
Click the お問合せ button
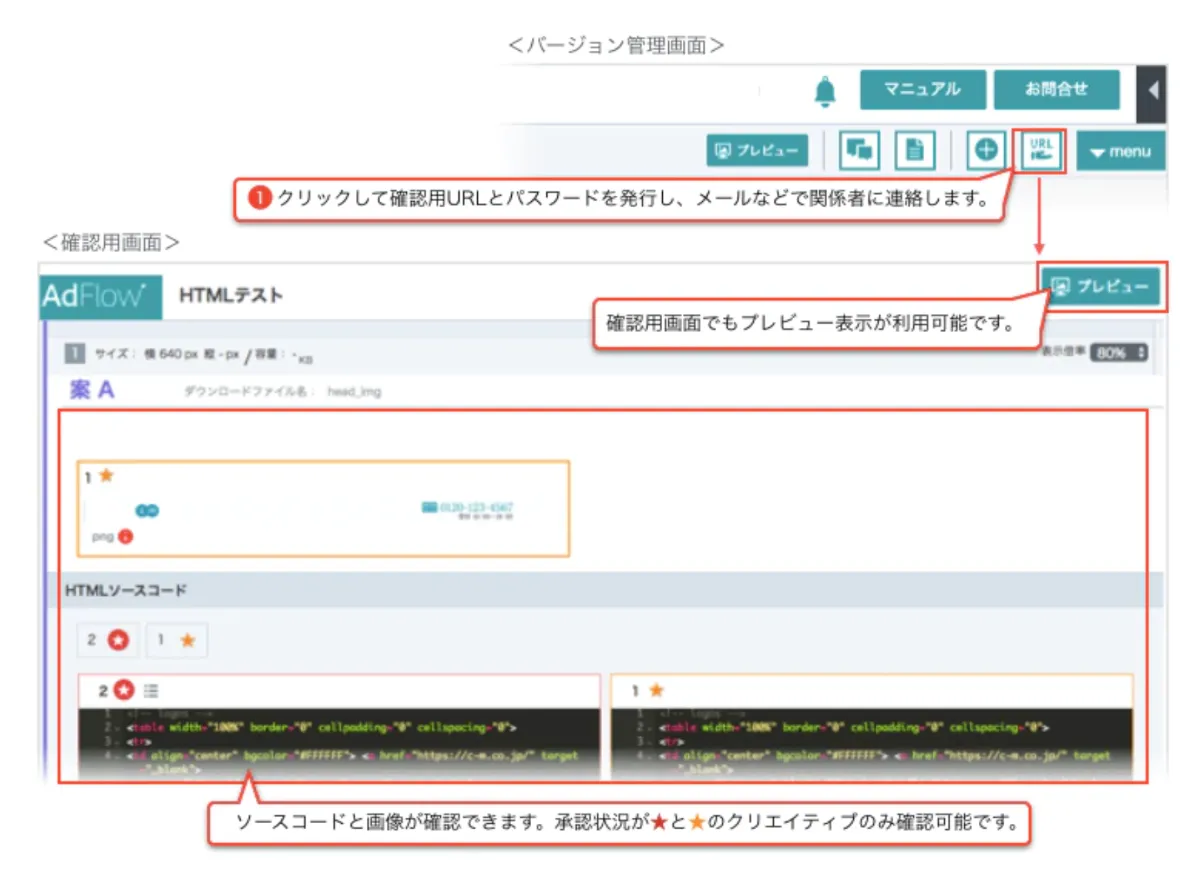pyautogui.click(x=1057, y=89)
